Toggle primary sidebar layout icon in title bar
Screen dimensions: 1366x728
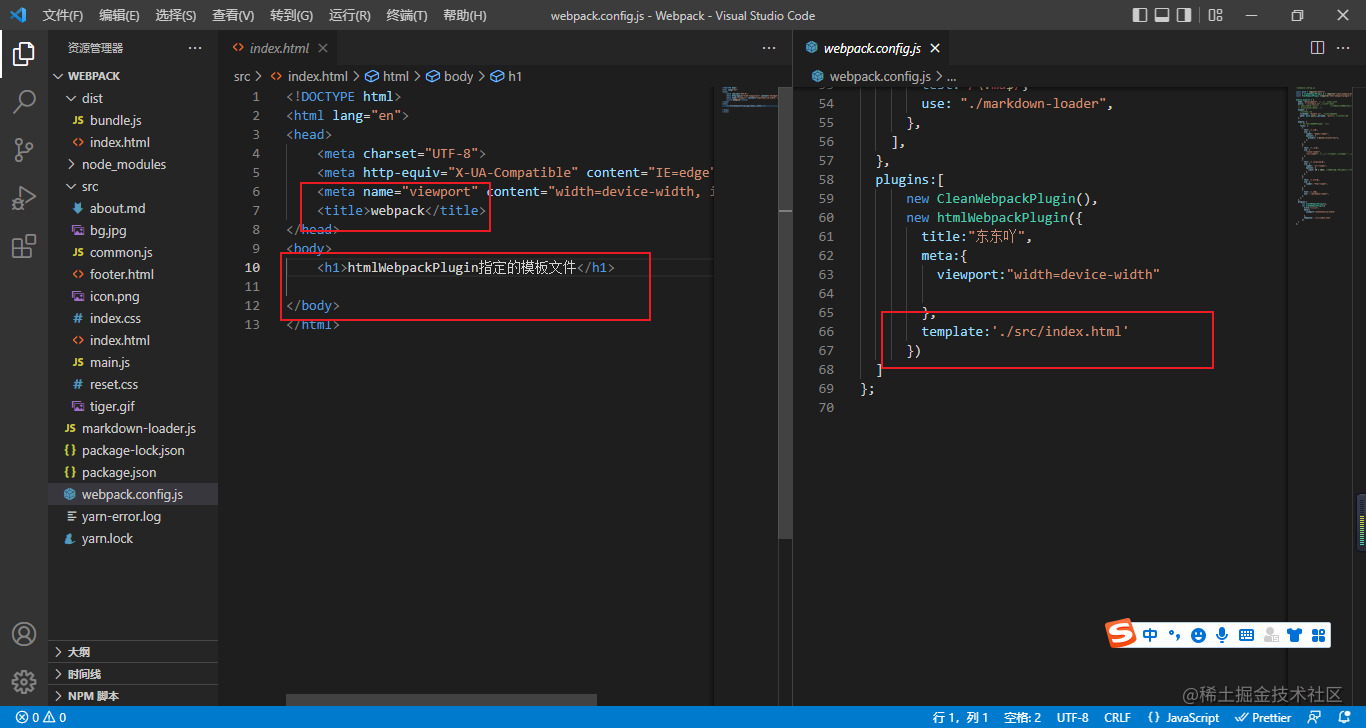tap(1140, 15)
